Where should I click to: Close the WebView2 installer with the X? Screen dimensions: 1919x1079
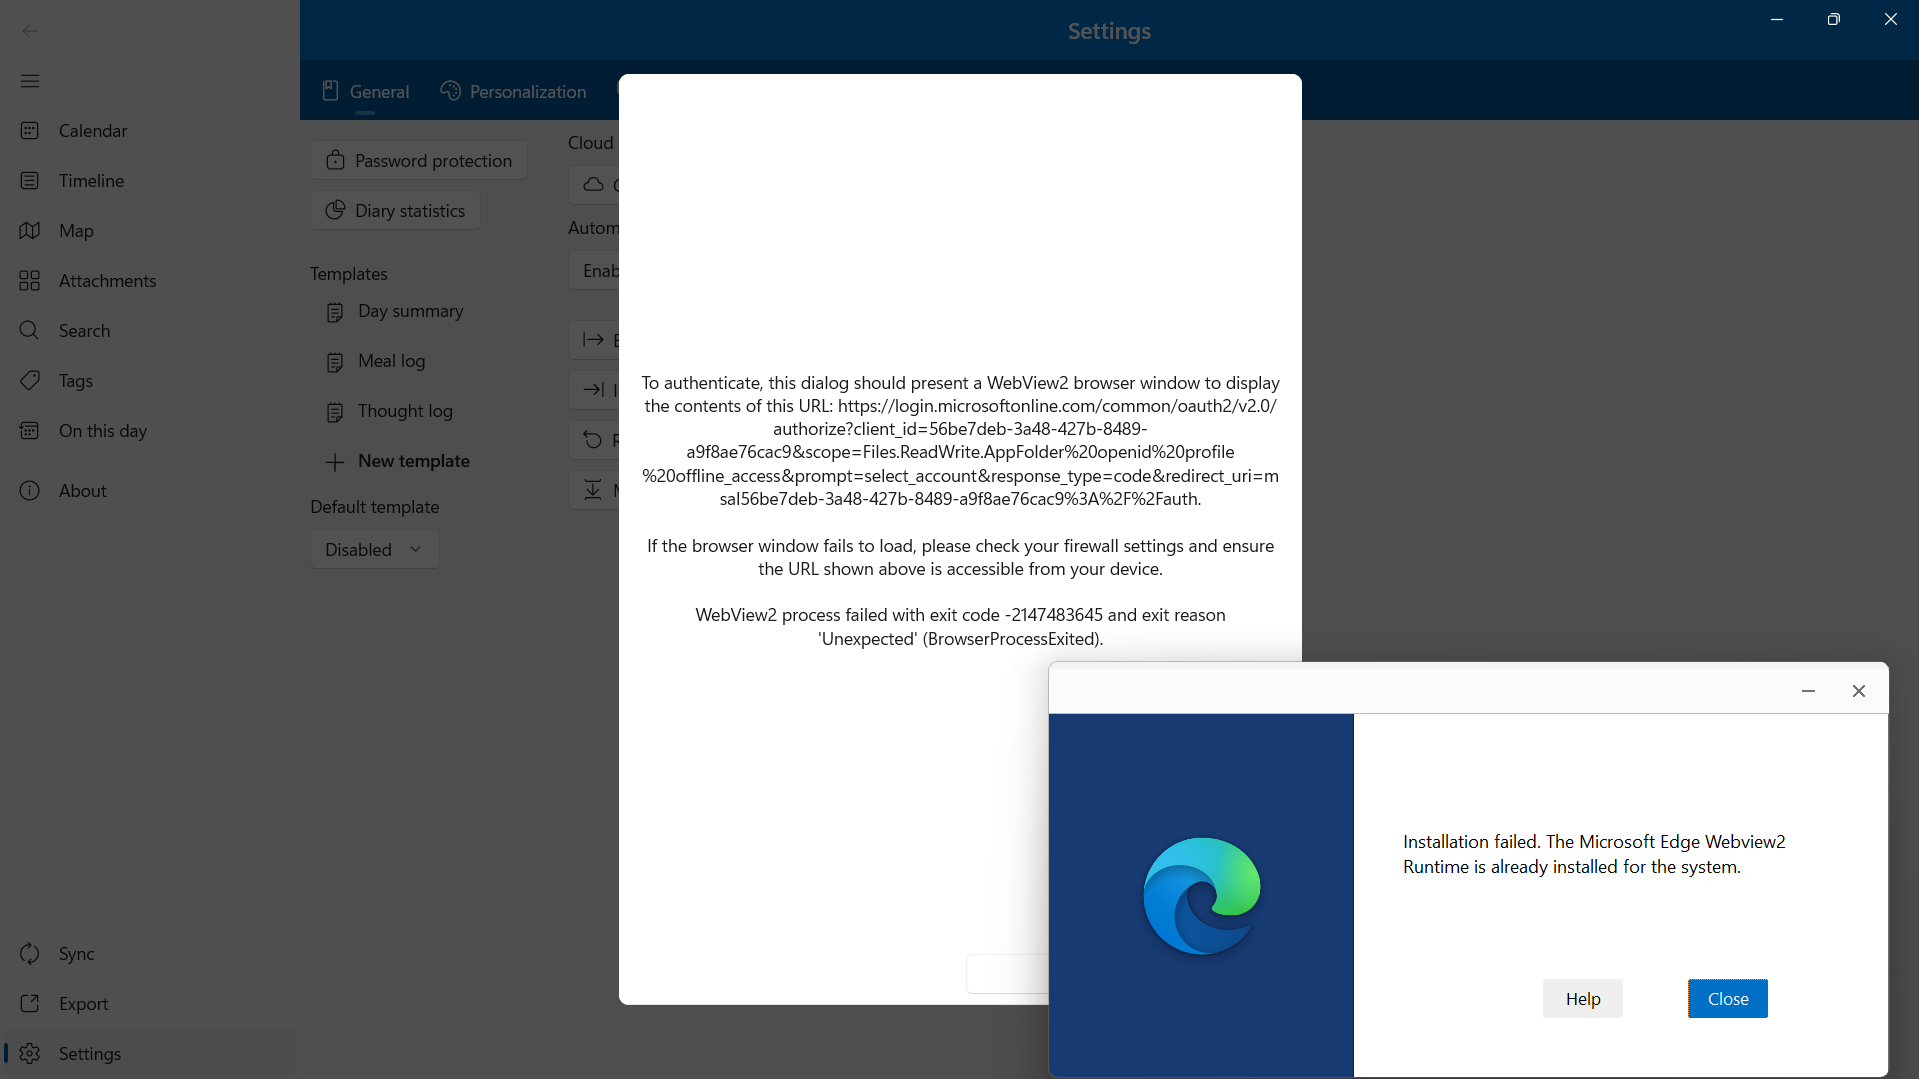1859,691
